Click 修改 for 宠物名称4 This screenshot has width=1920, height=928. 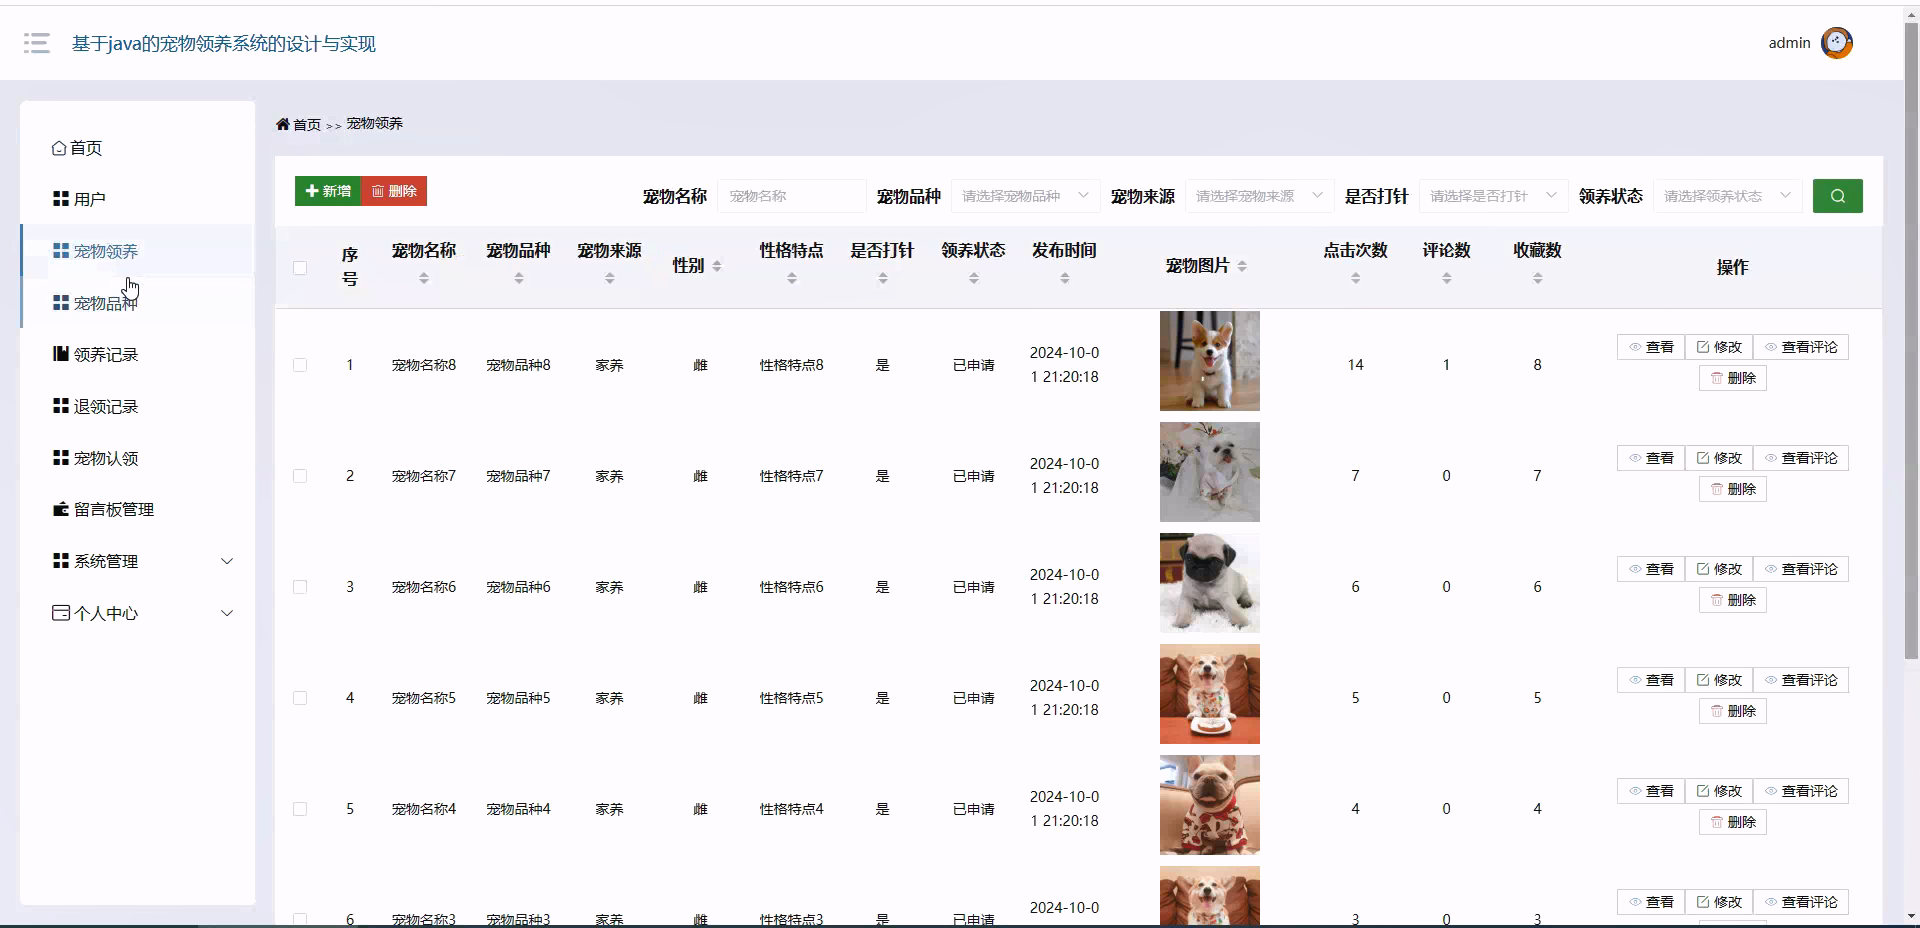[x=1719, y=791]
